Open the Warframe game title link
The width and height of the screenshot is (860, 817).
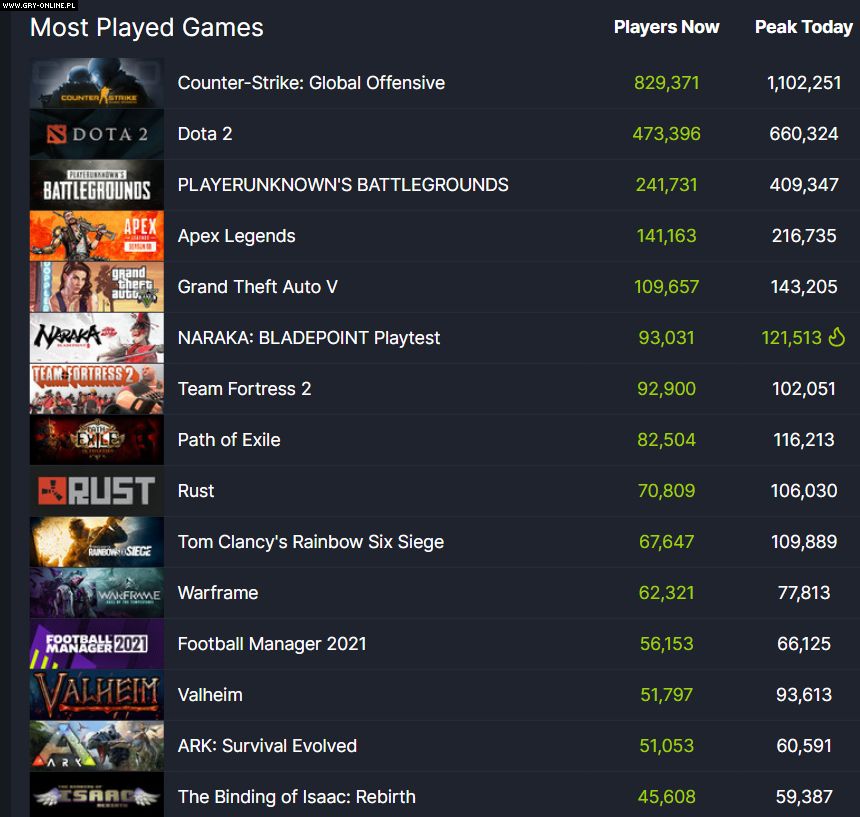click(218, 593)
